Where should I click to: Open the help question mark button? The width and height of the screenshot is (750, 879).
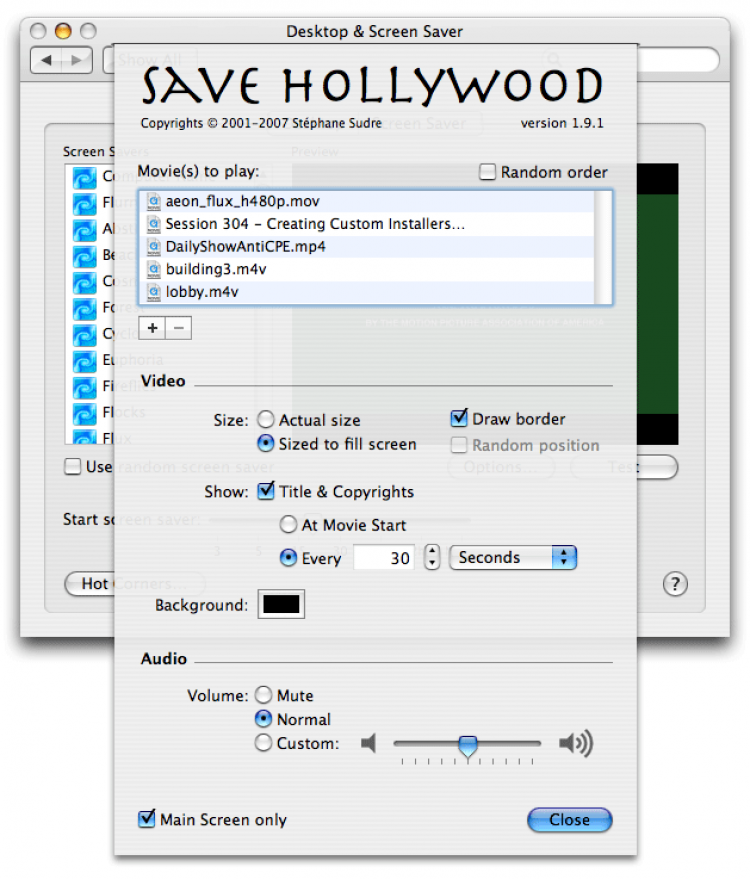pos(675,584)
